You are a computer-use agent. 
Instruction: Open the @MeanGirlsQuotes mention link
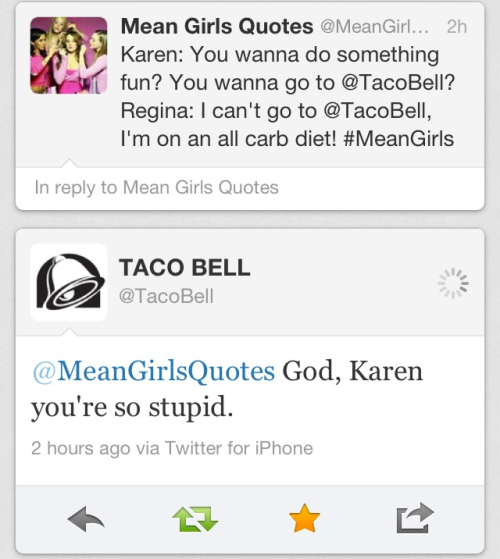tap(154, 371)
